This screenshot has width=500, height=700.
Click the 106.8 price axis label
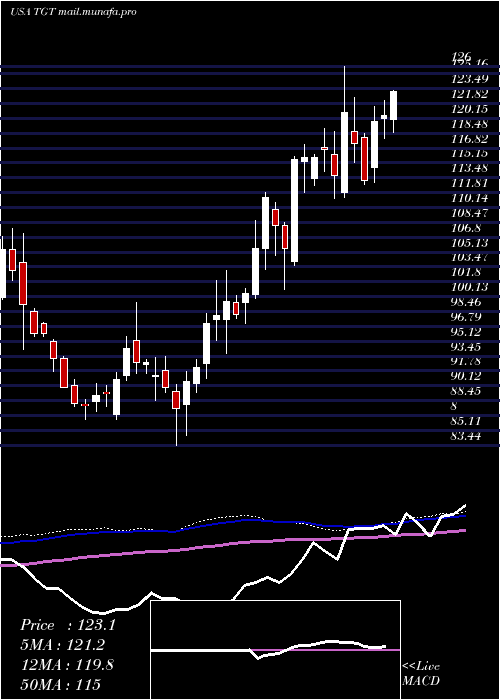coord(466,228)
